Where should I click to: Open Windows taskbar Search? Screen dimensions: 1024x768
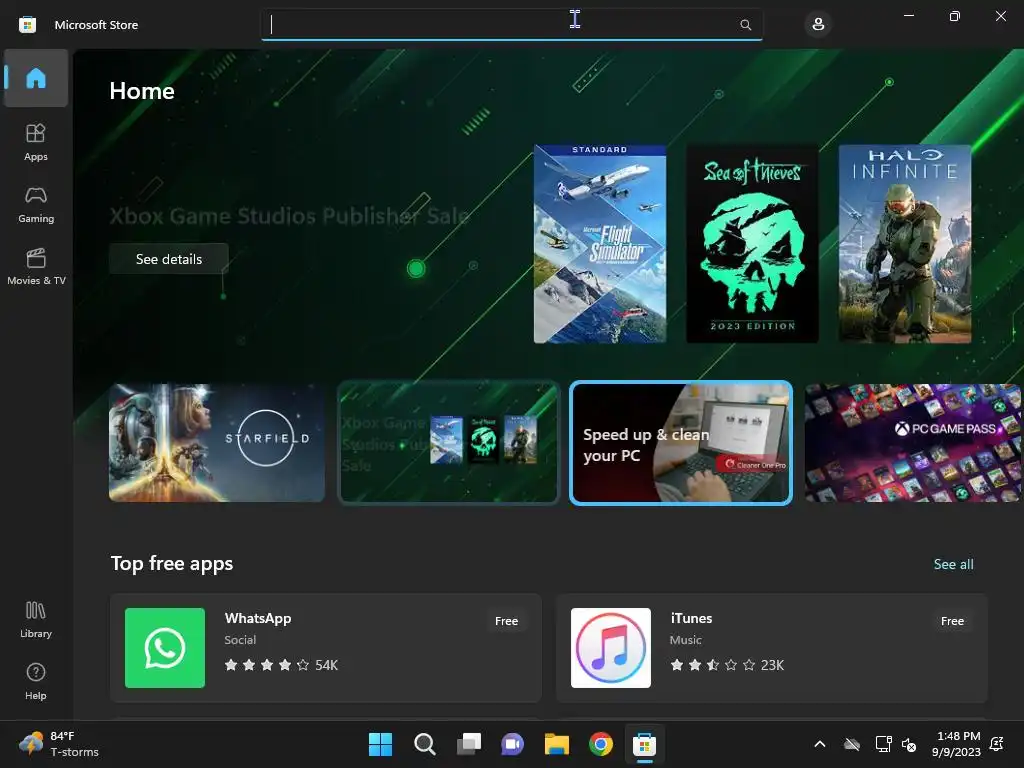click(424, 744)
